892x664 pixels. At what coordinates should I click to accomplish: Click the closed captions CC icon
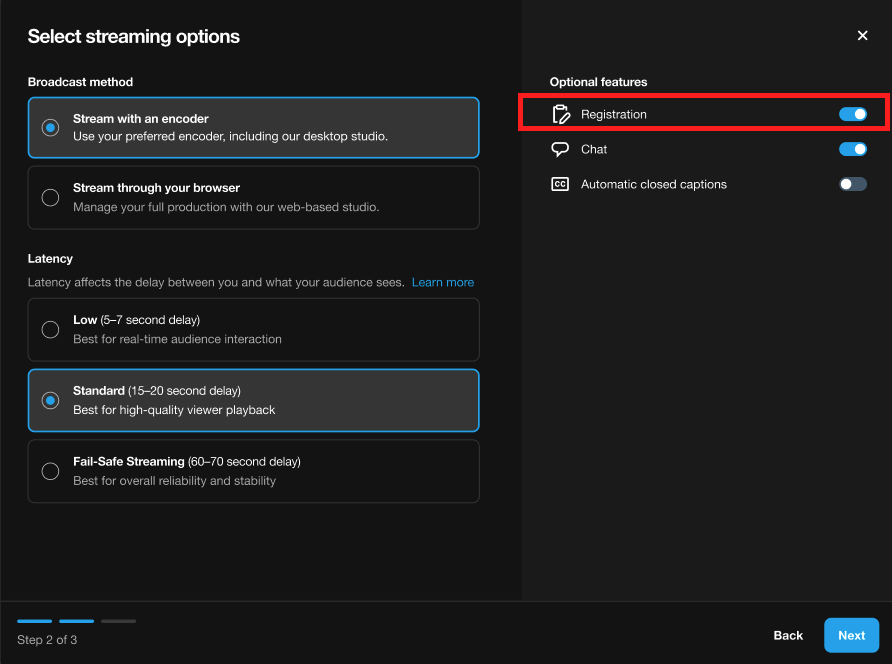[x=560, y=184]
